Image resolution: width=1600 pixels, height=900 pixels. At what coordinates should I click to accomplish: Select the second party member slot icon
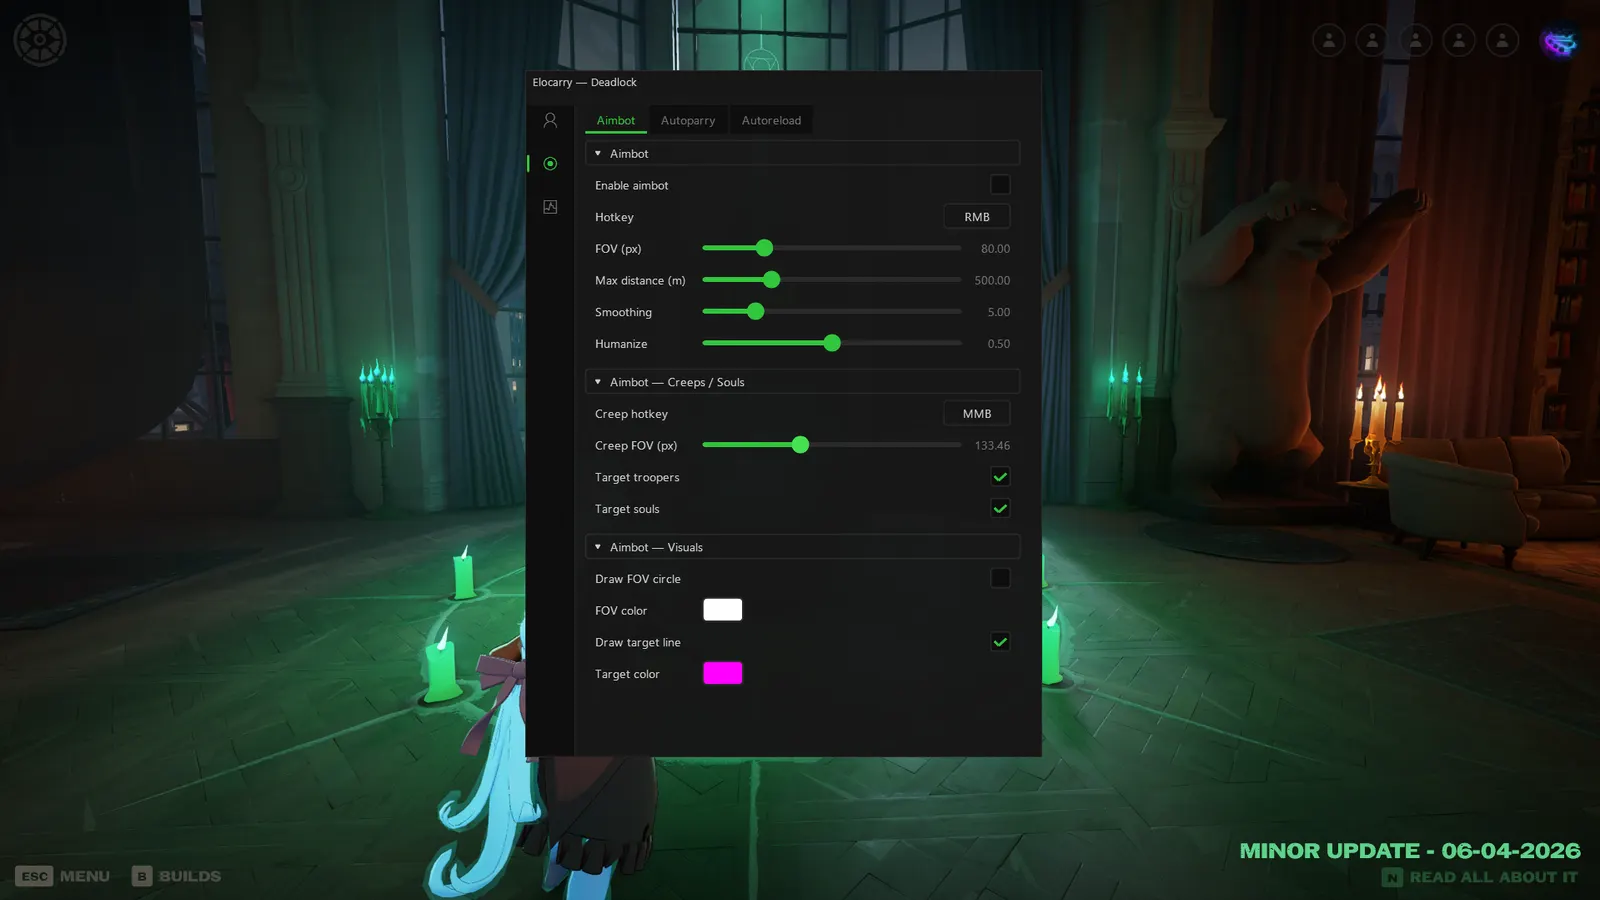click(1372, 40)
